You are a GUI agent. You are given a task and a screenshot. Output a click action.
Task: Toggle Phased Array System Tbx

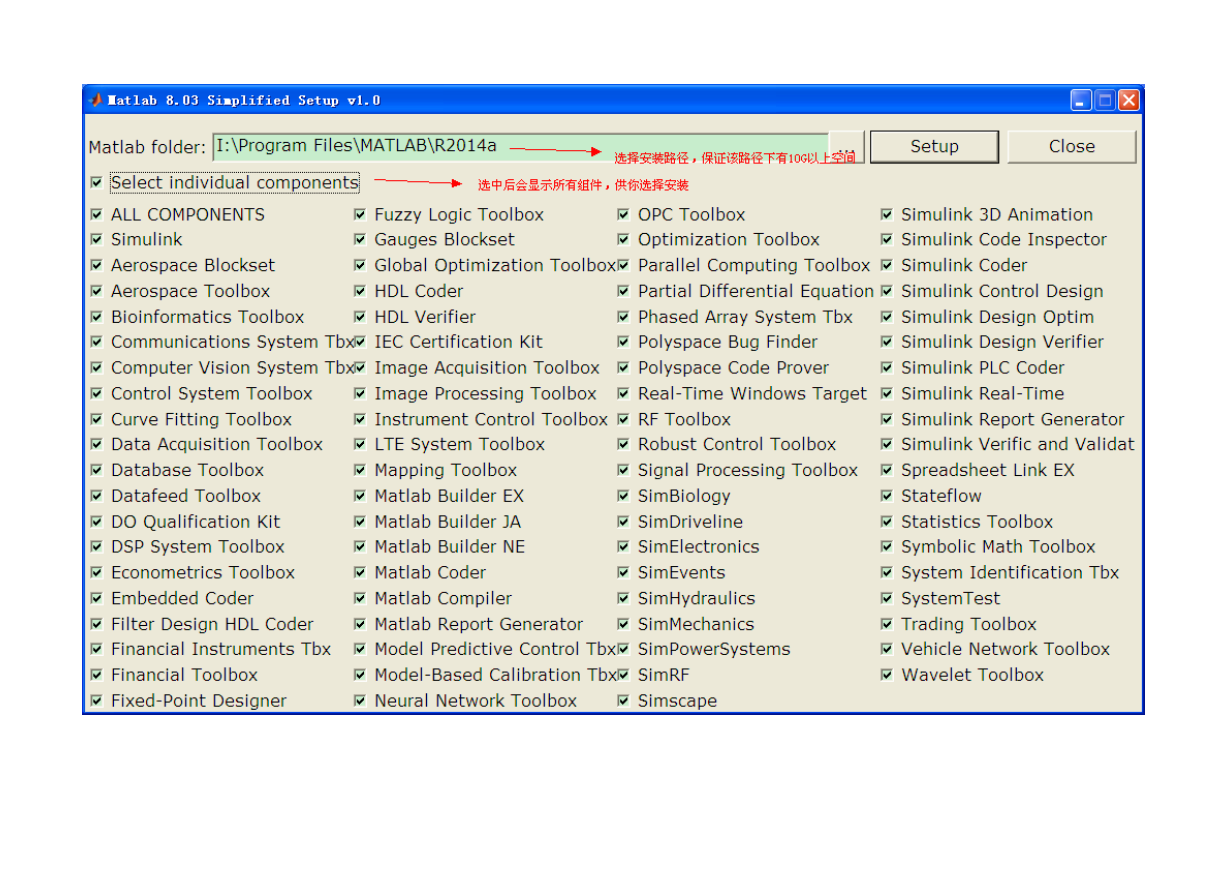point(624,317)
